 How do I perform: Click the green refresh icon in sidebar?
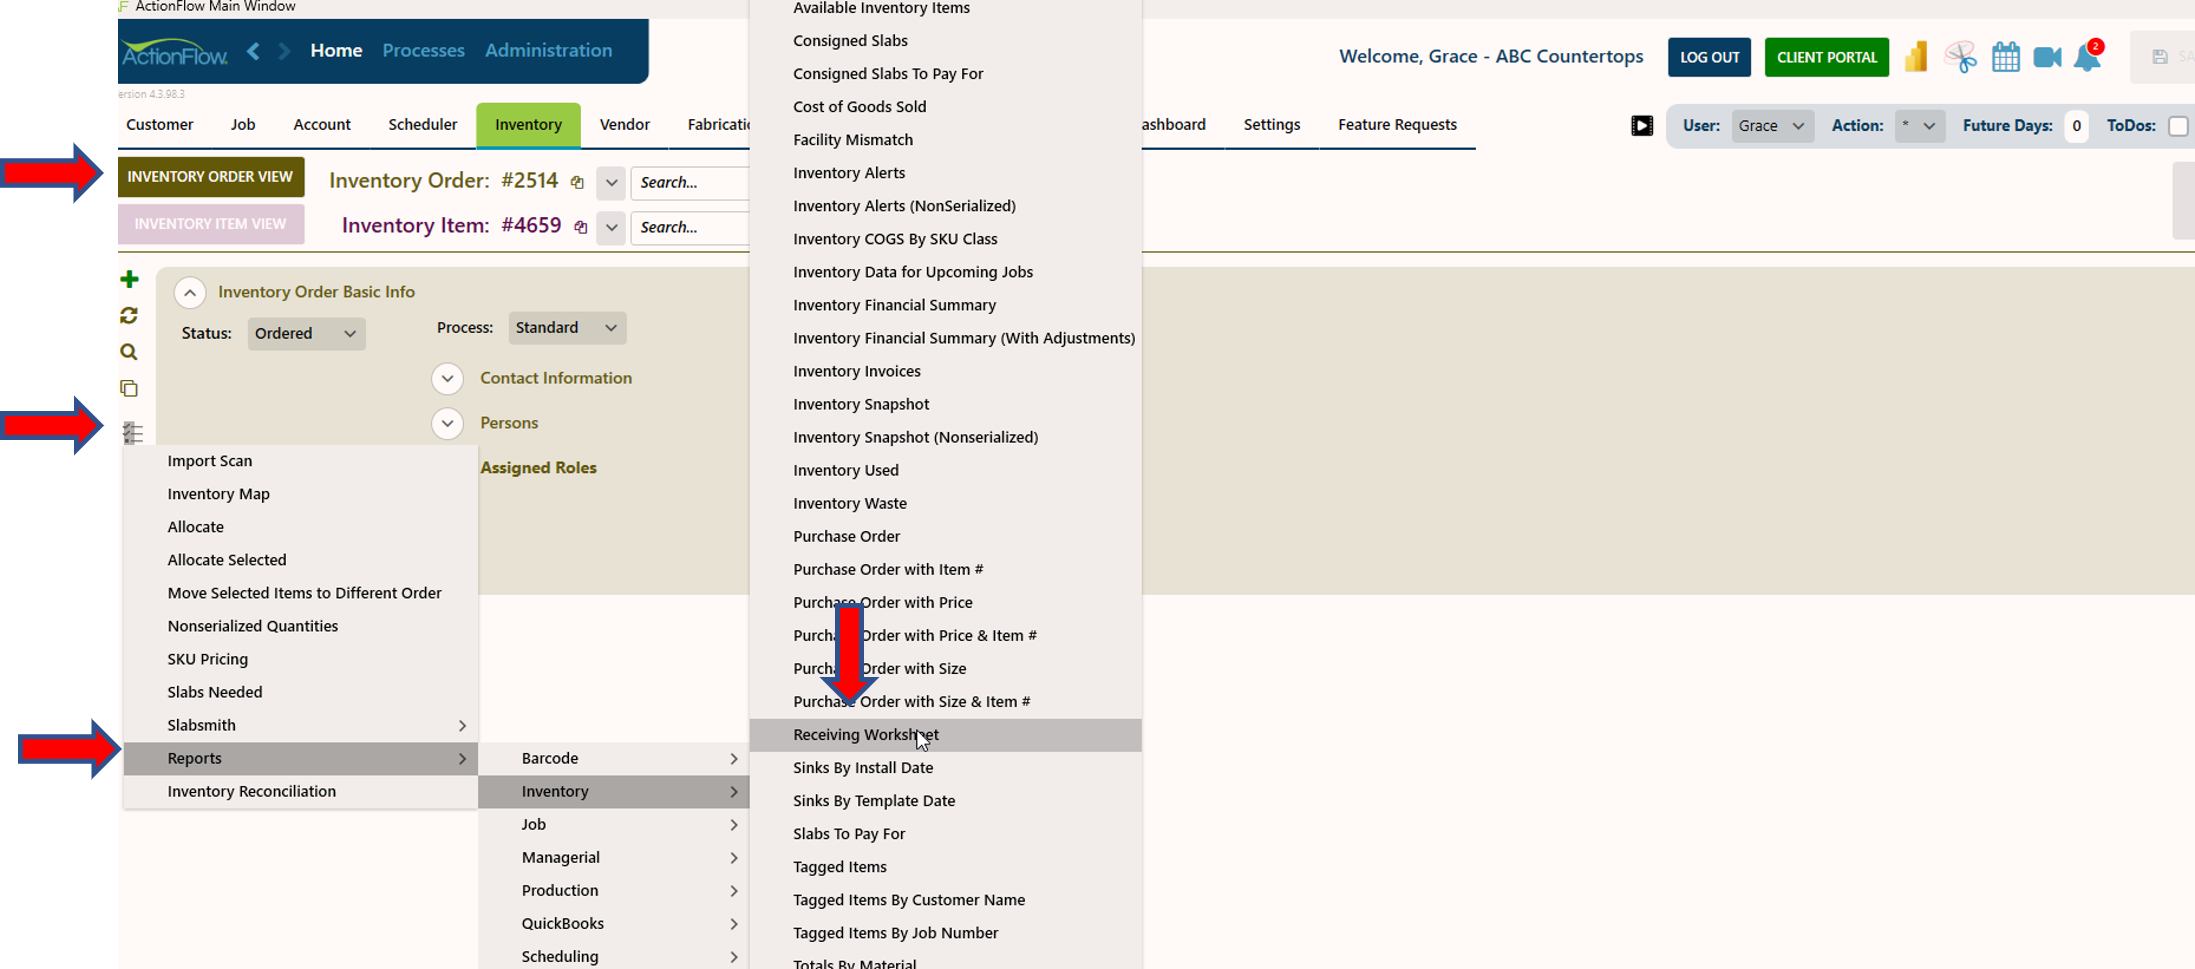tap(129, 315)
